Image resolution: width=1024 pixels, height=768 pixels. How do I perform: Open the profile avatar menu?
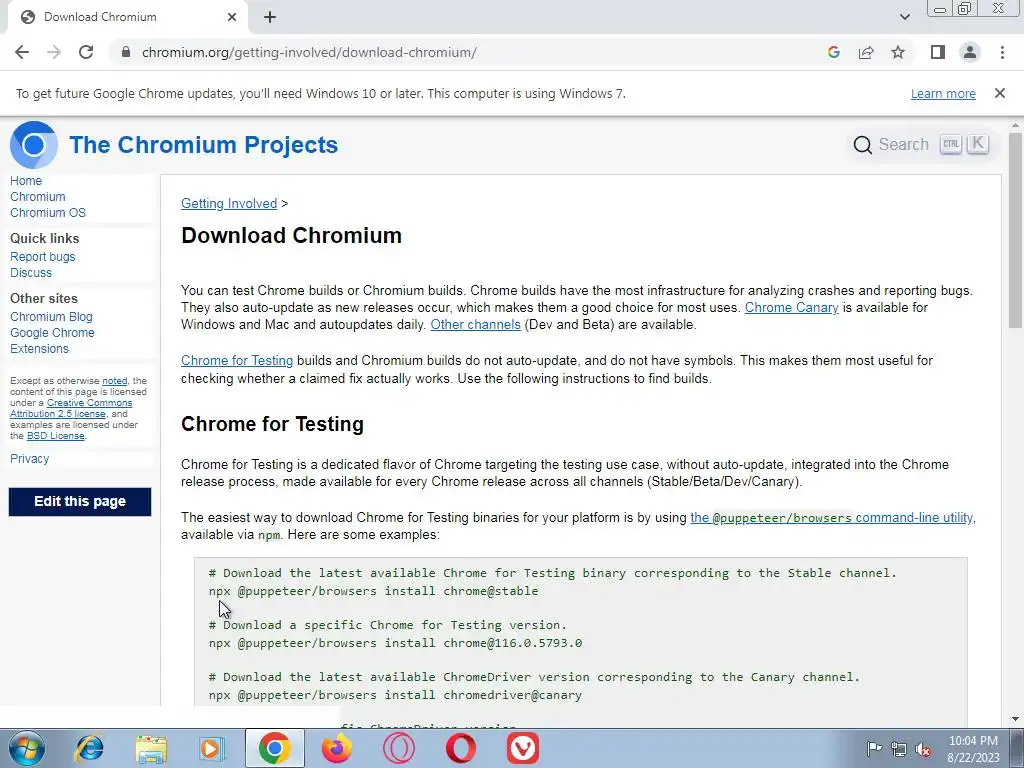coord(970,52)
